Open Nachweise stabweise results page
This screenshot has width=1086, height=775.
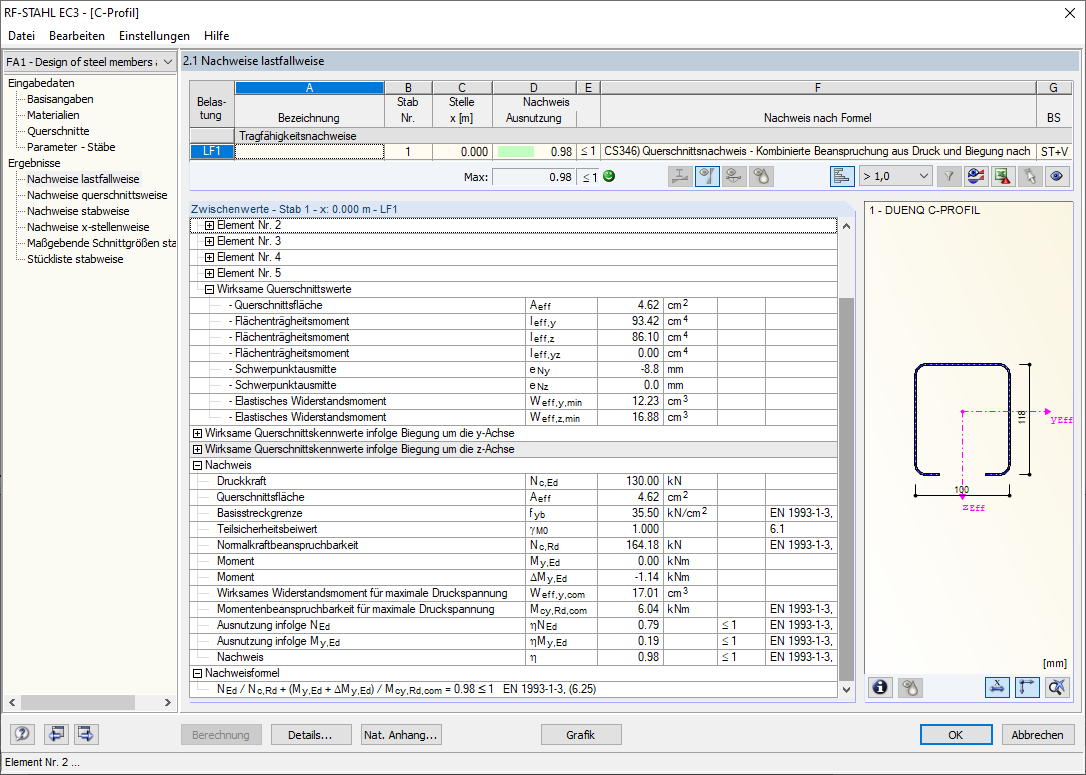click(x=78, y=211)
